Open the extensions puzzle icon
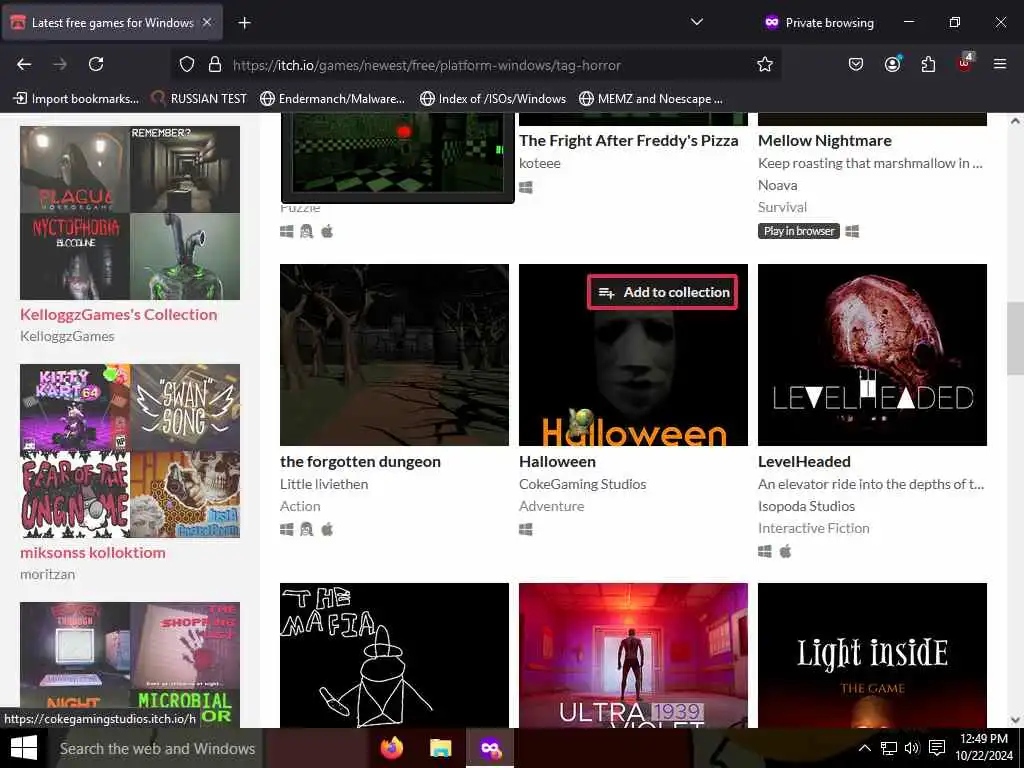Image resolution: width=1024 pixels, height=768 pixels. click(928, 64)
